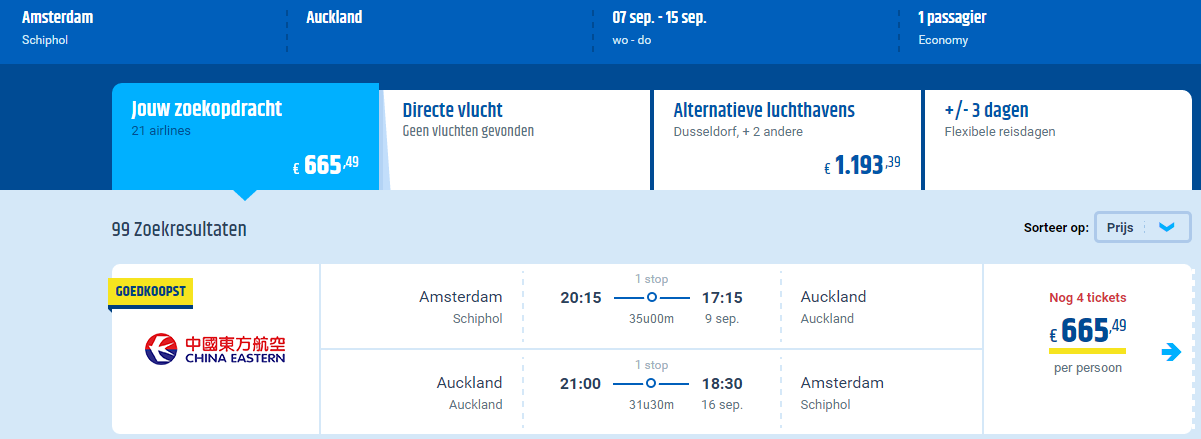Click the € 1.193,39 alternative airports price
This screenshot has width=1201, height=439.
click(862, 166)
